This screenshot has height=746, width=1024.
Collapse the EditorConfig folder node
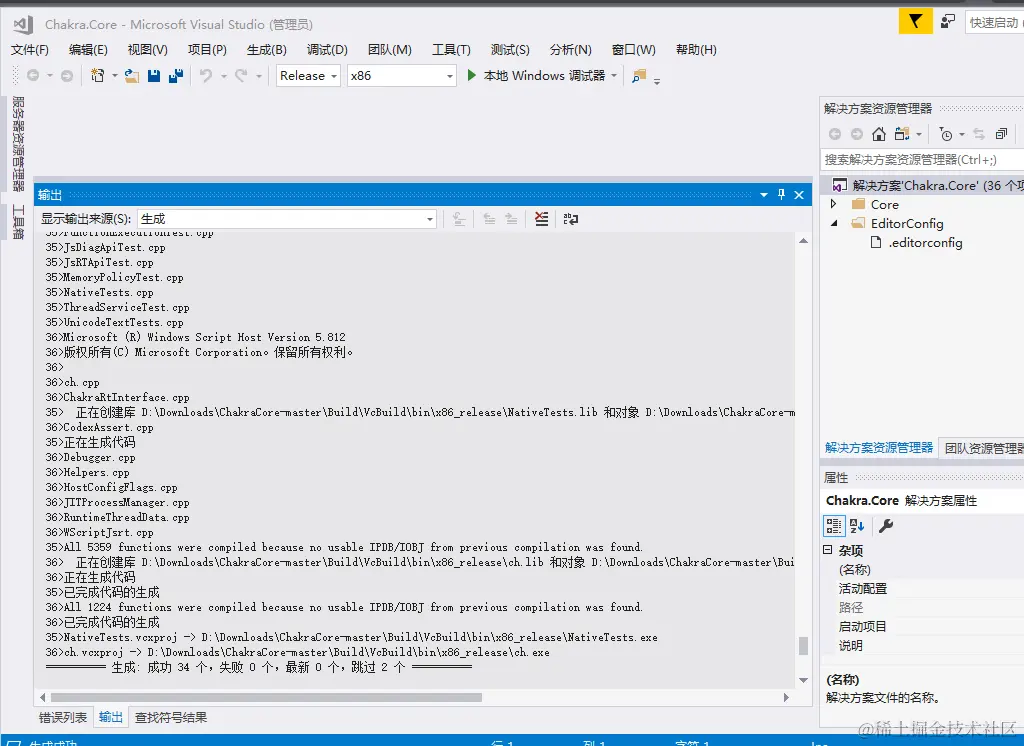(834, 223)
